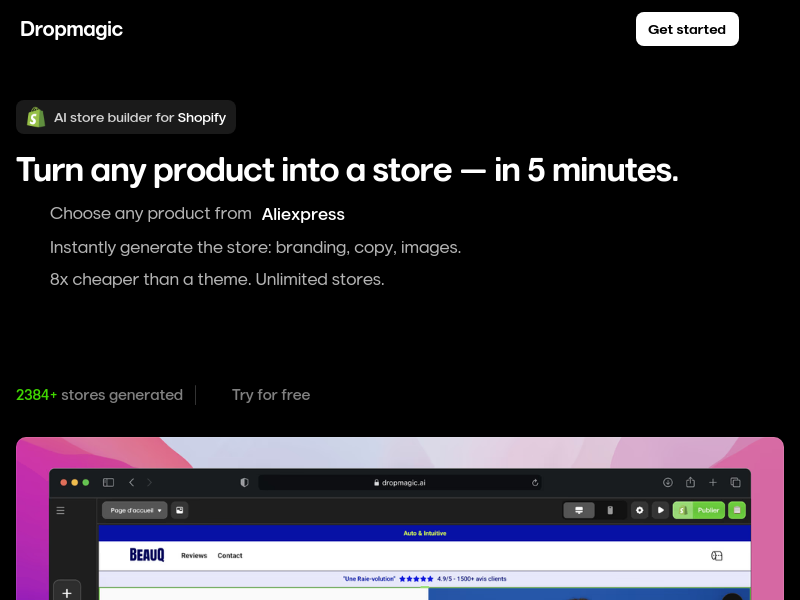The width and height of the screenshot is (800, 600).
Task: Click the Shopify bag icon
Action: (36, 117)
